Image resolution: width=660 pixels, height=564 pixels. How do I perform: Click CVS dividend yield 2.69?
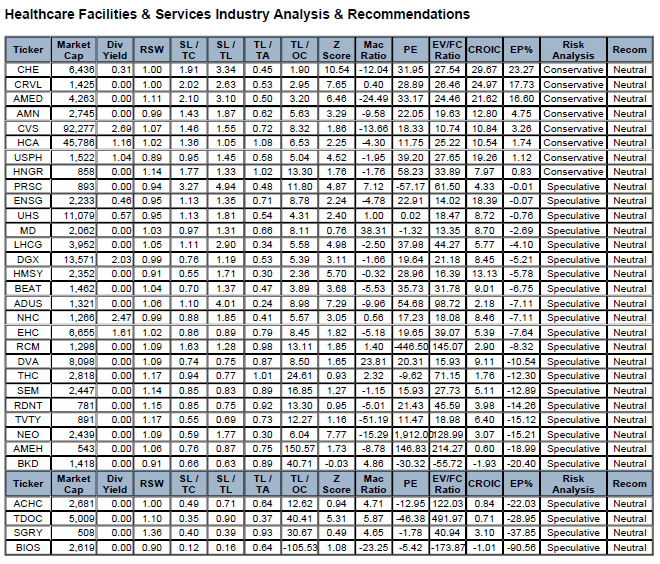[122, 128]
